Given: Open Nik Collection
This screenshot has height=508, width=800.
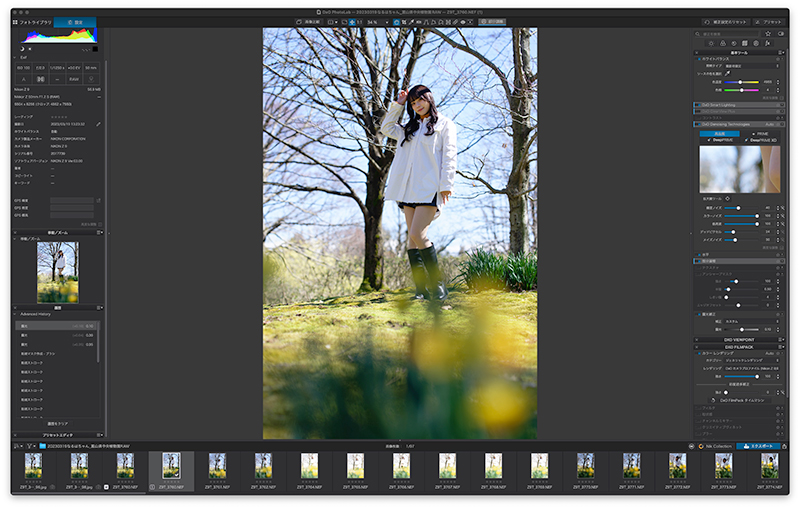Looking at the screenshot, I should (715, 446).
